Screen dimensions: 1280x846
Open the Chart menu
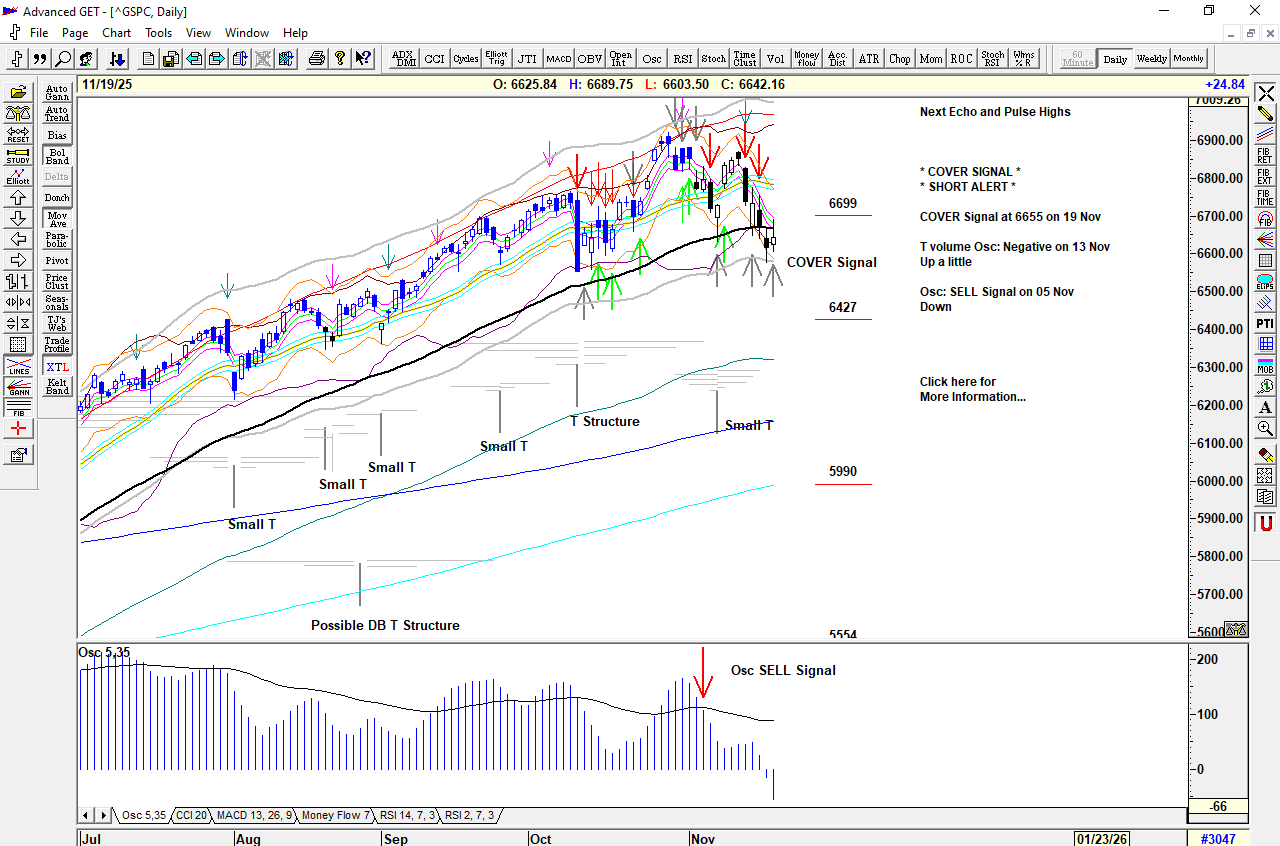(x=116, y=33)
